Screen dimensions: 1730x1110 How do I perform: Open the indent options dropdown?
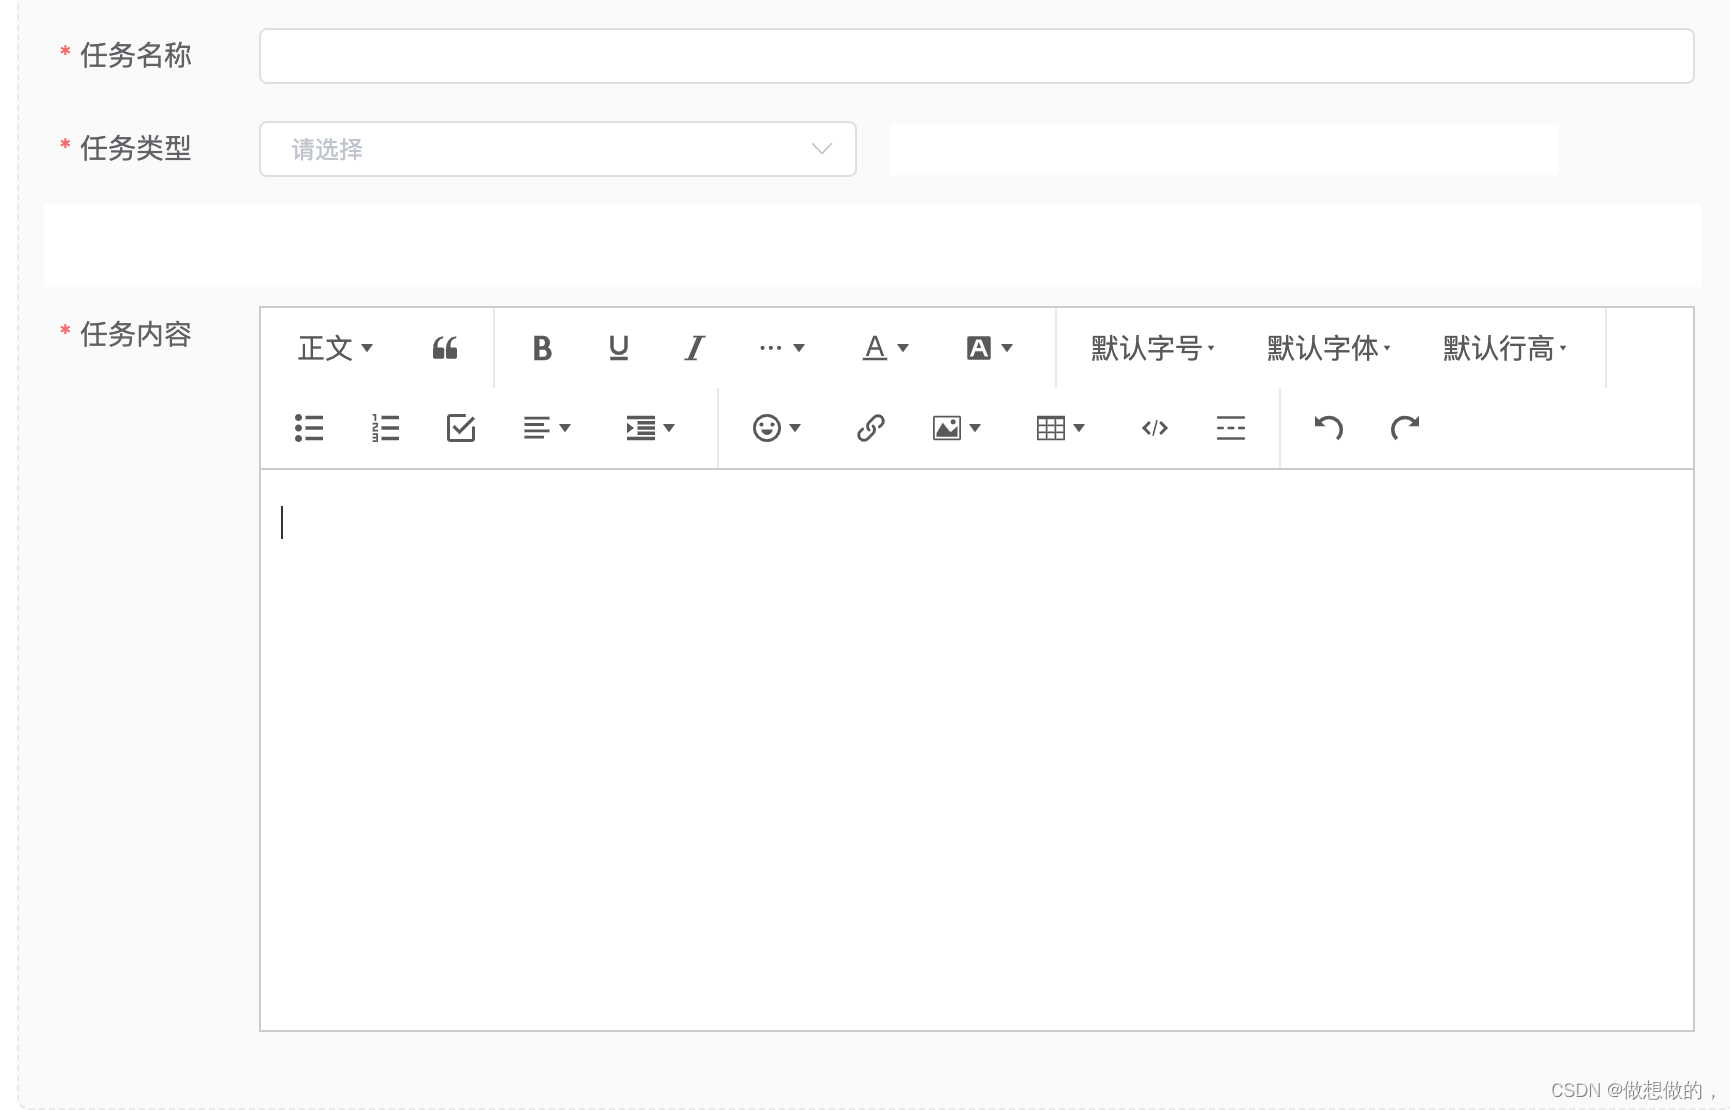tap(651, 428)
